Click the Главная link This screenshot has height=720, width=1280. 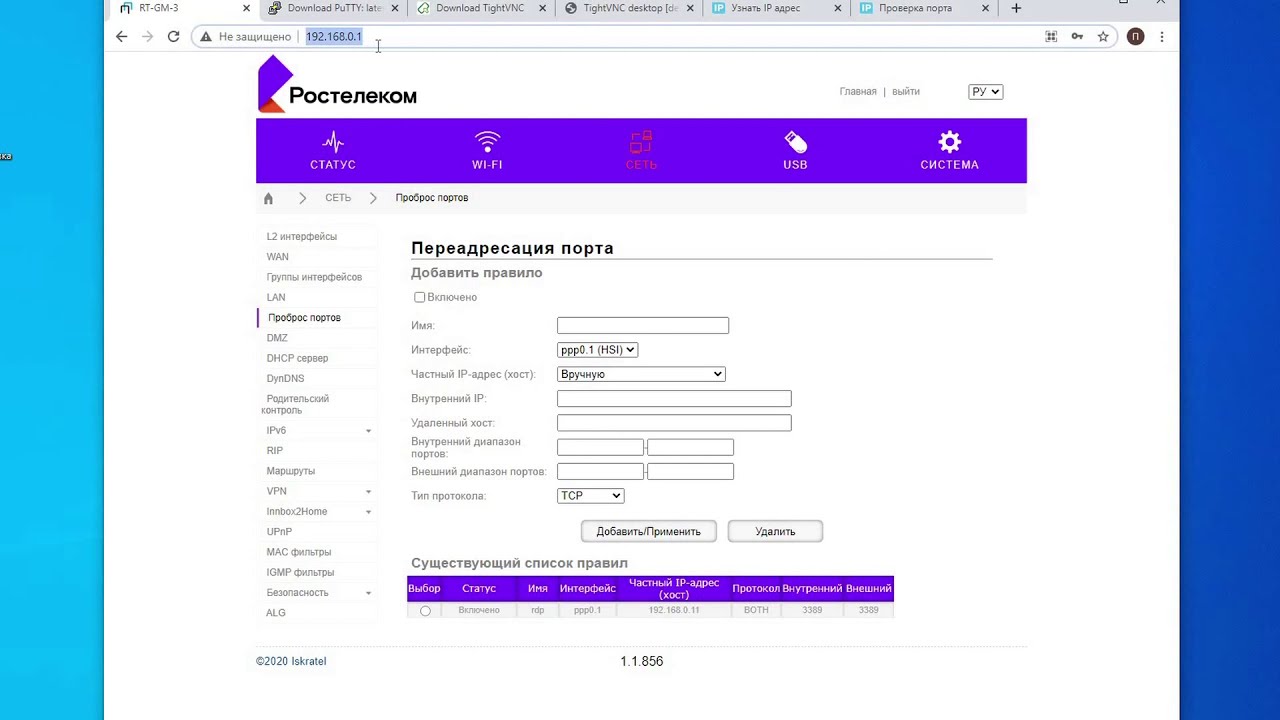[x=858, y=91]
